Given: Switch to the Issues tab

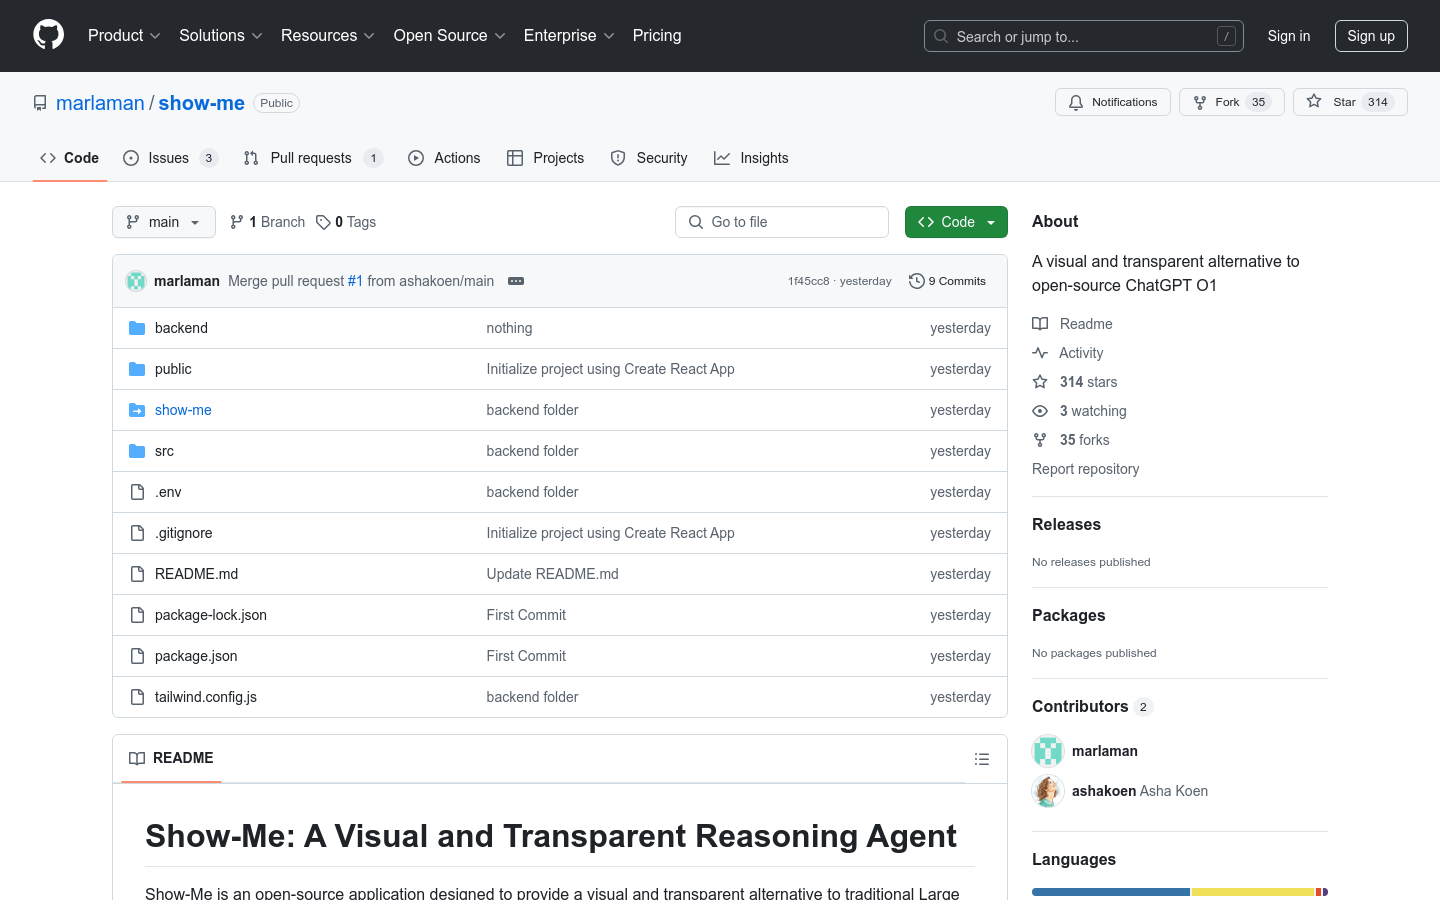Looking at the screenshot, I should (168, 158).
